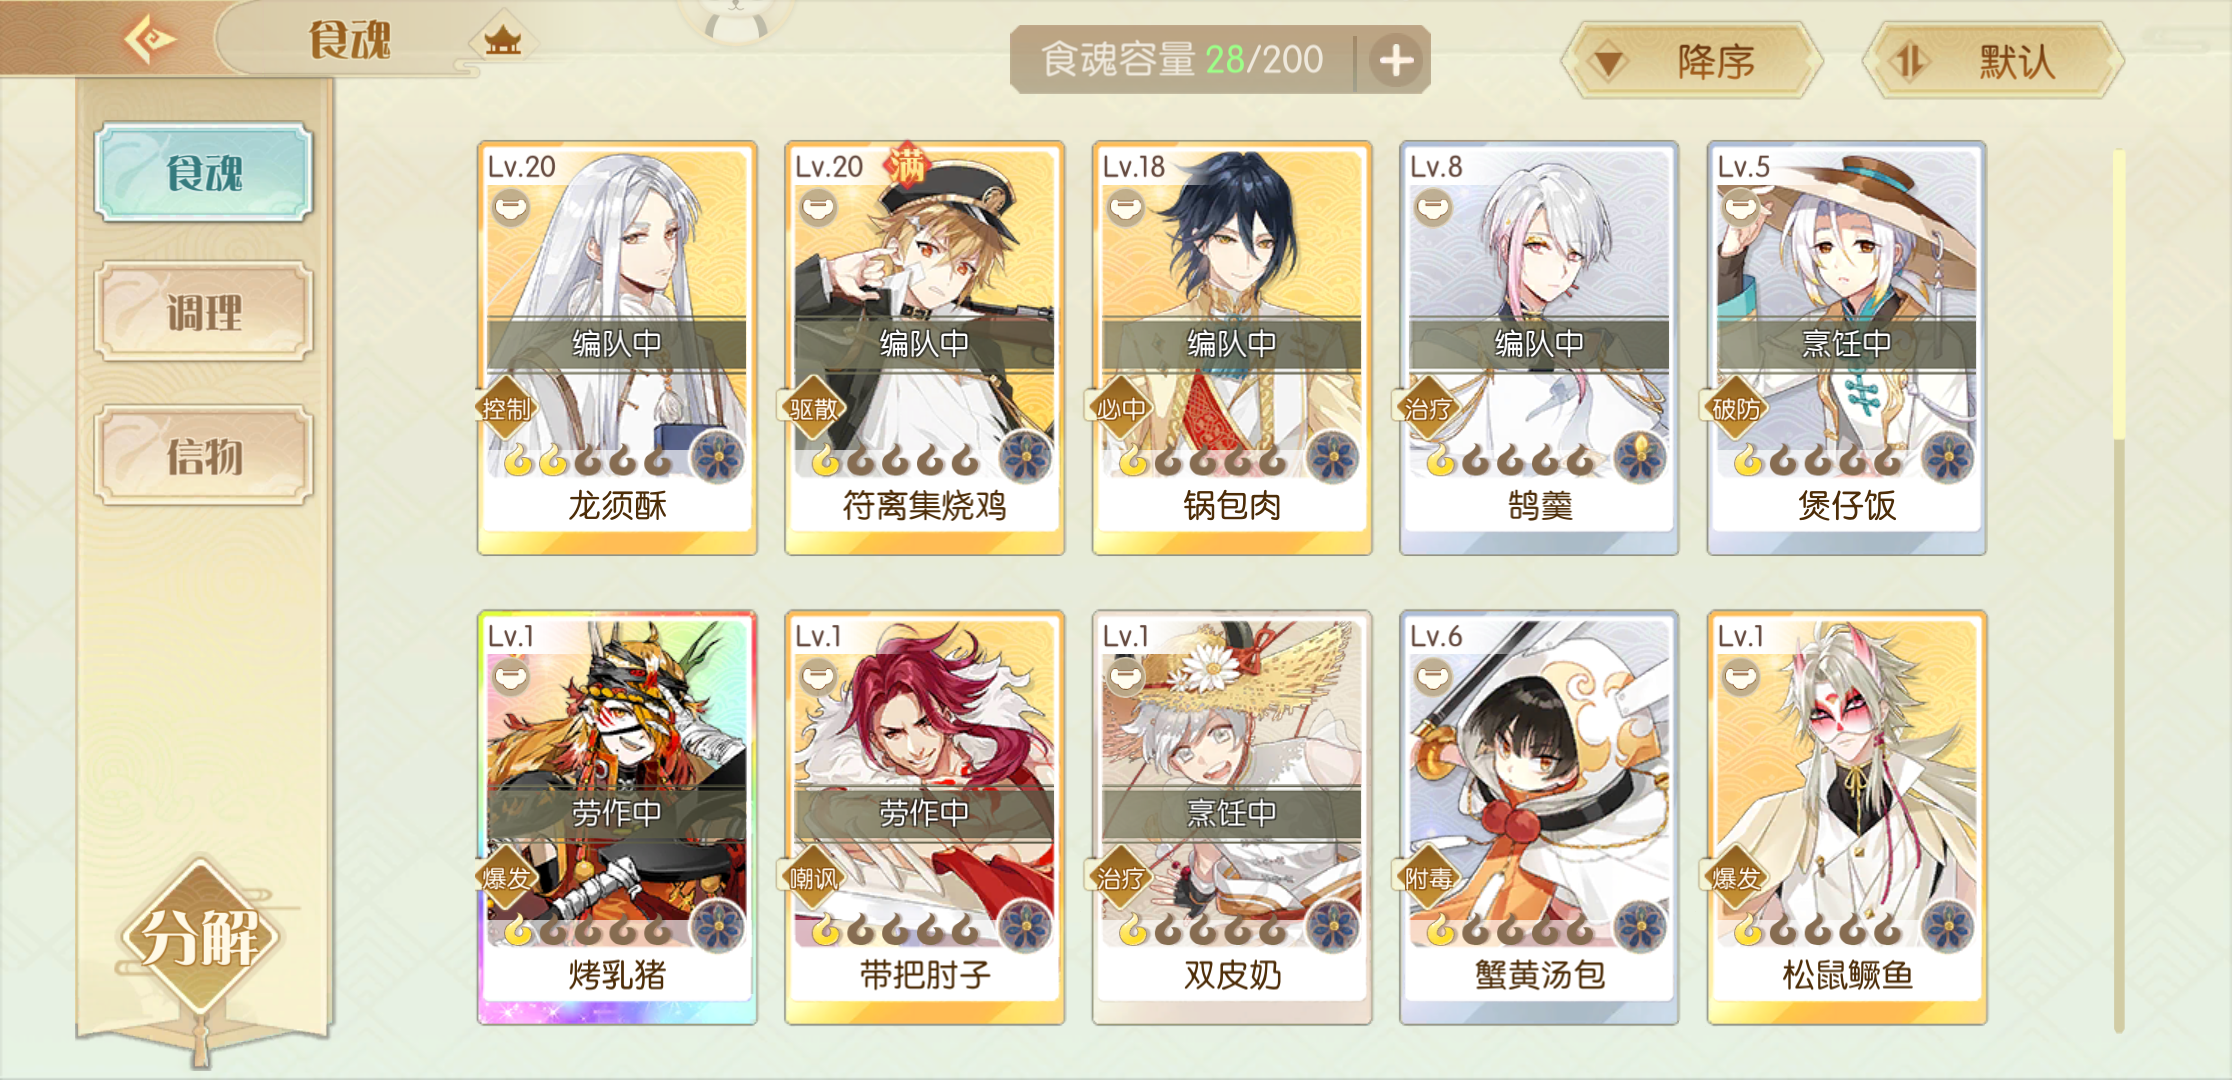Tap the back arrow icon

(x=150, y=40)
